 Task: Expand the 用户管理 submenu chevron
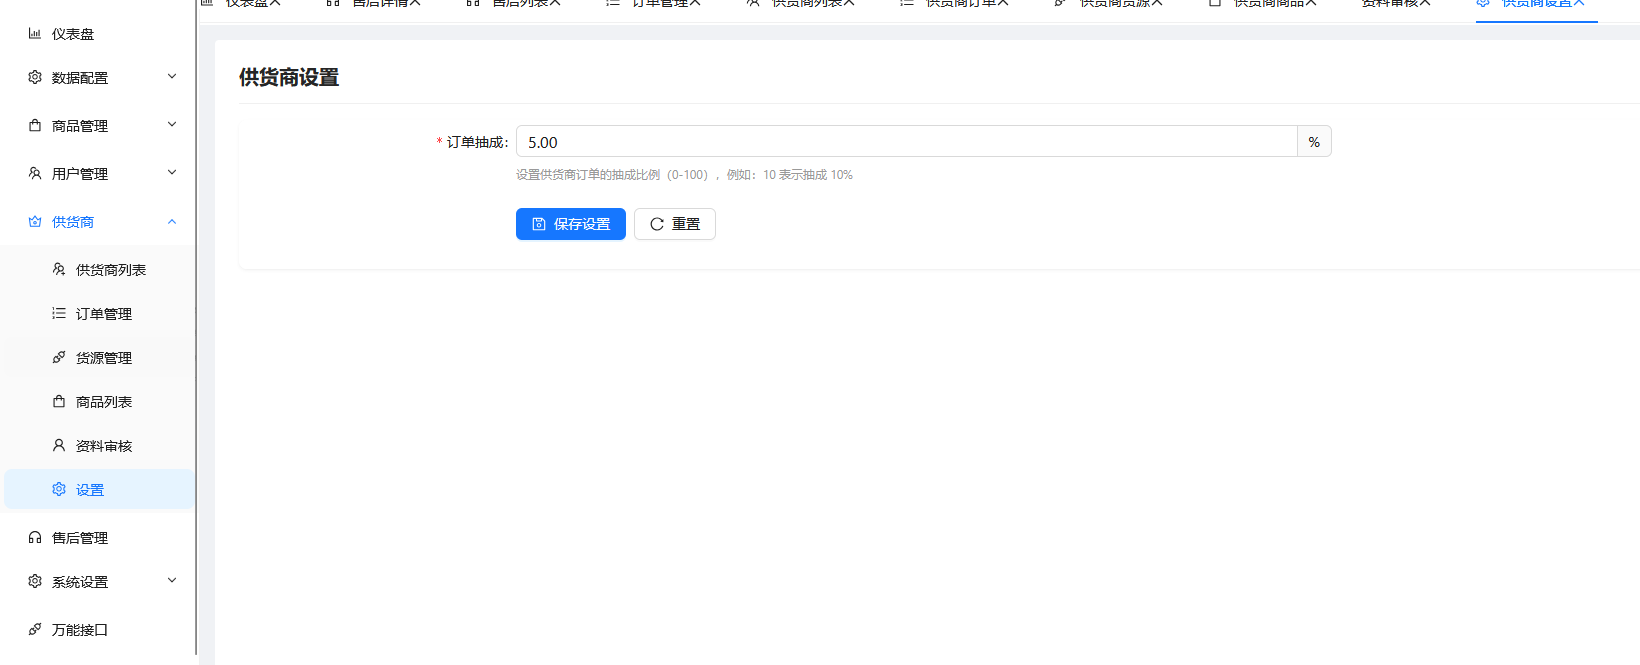coord(172,173)
